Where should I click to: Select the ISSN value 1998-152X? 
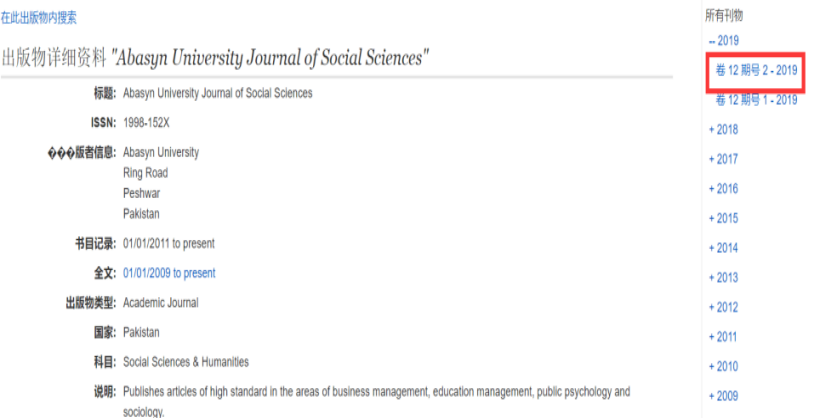pos(146,123)
